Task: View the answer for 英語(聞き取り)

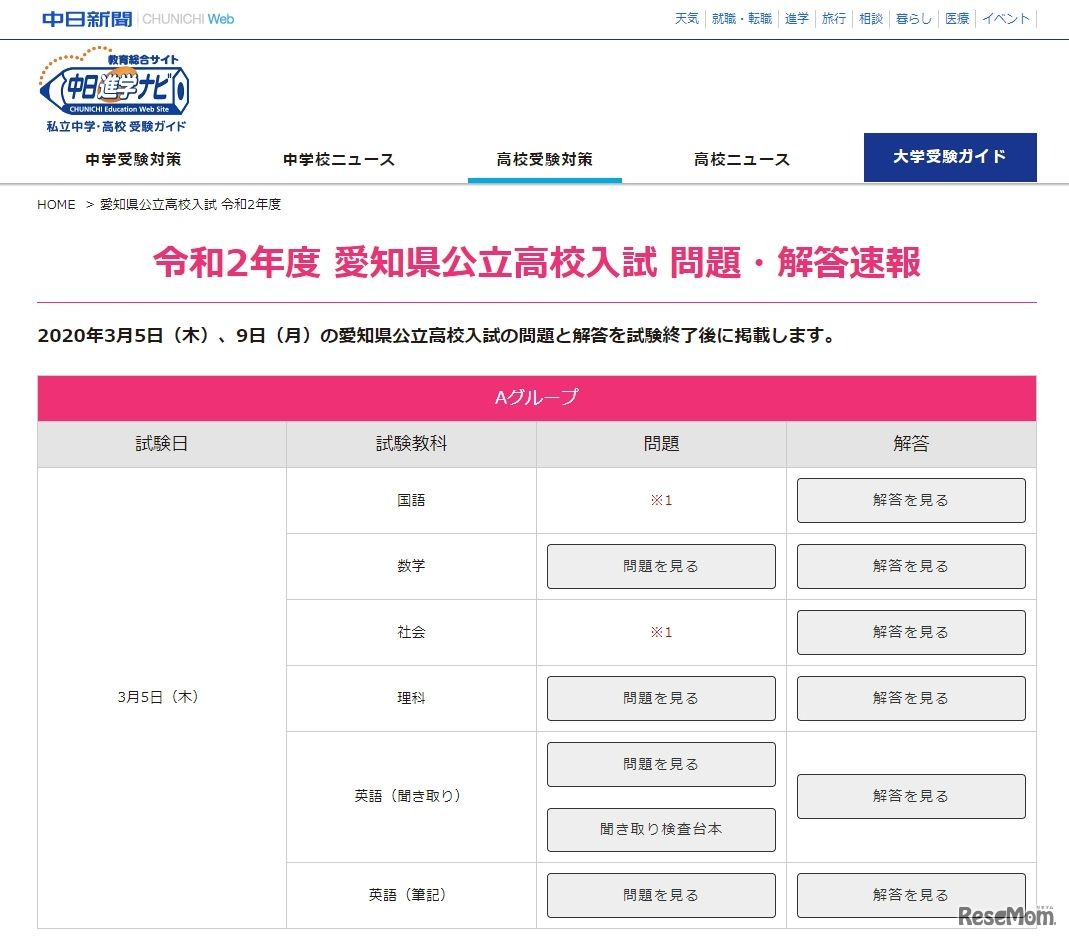Action: 911,796
